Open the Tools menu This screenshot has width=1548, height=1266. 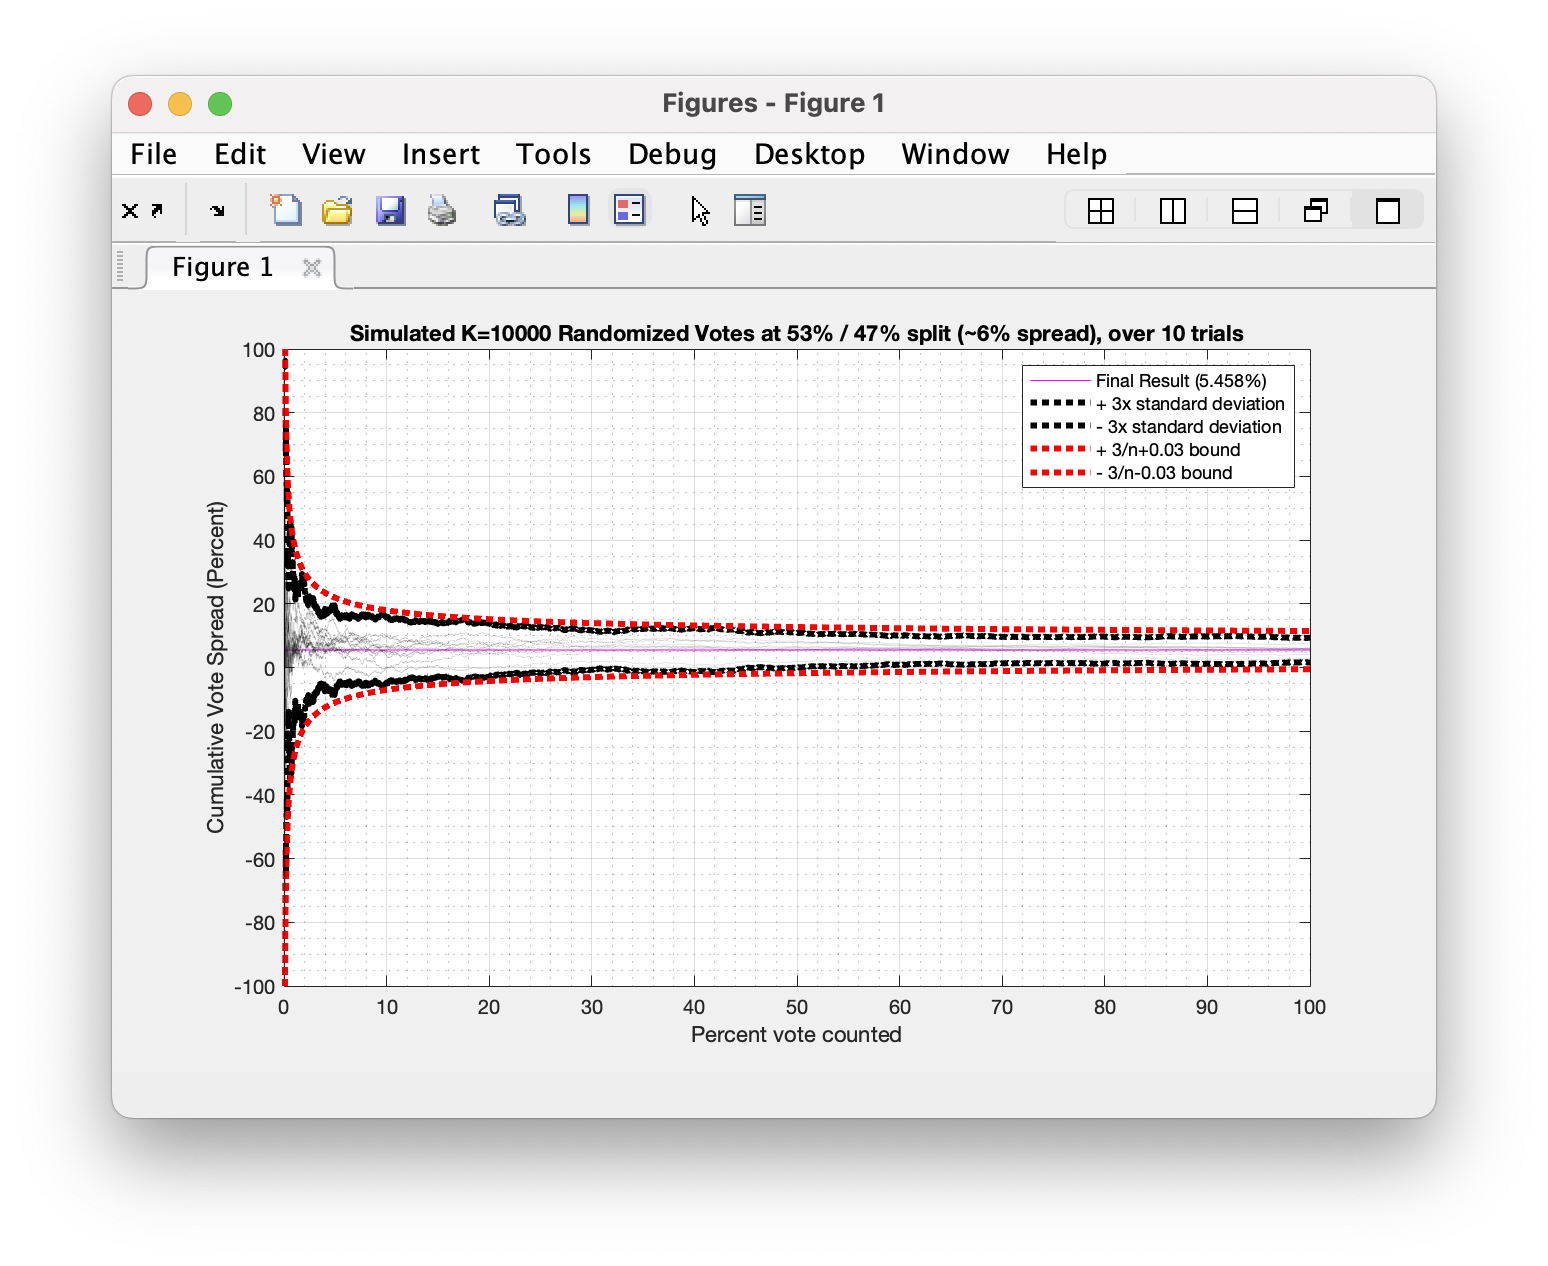pyautogui.click(x=553, y=154)
